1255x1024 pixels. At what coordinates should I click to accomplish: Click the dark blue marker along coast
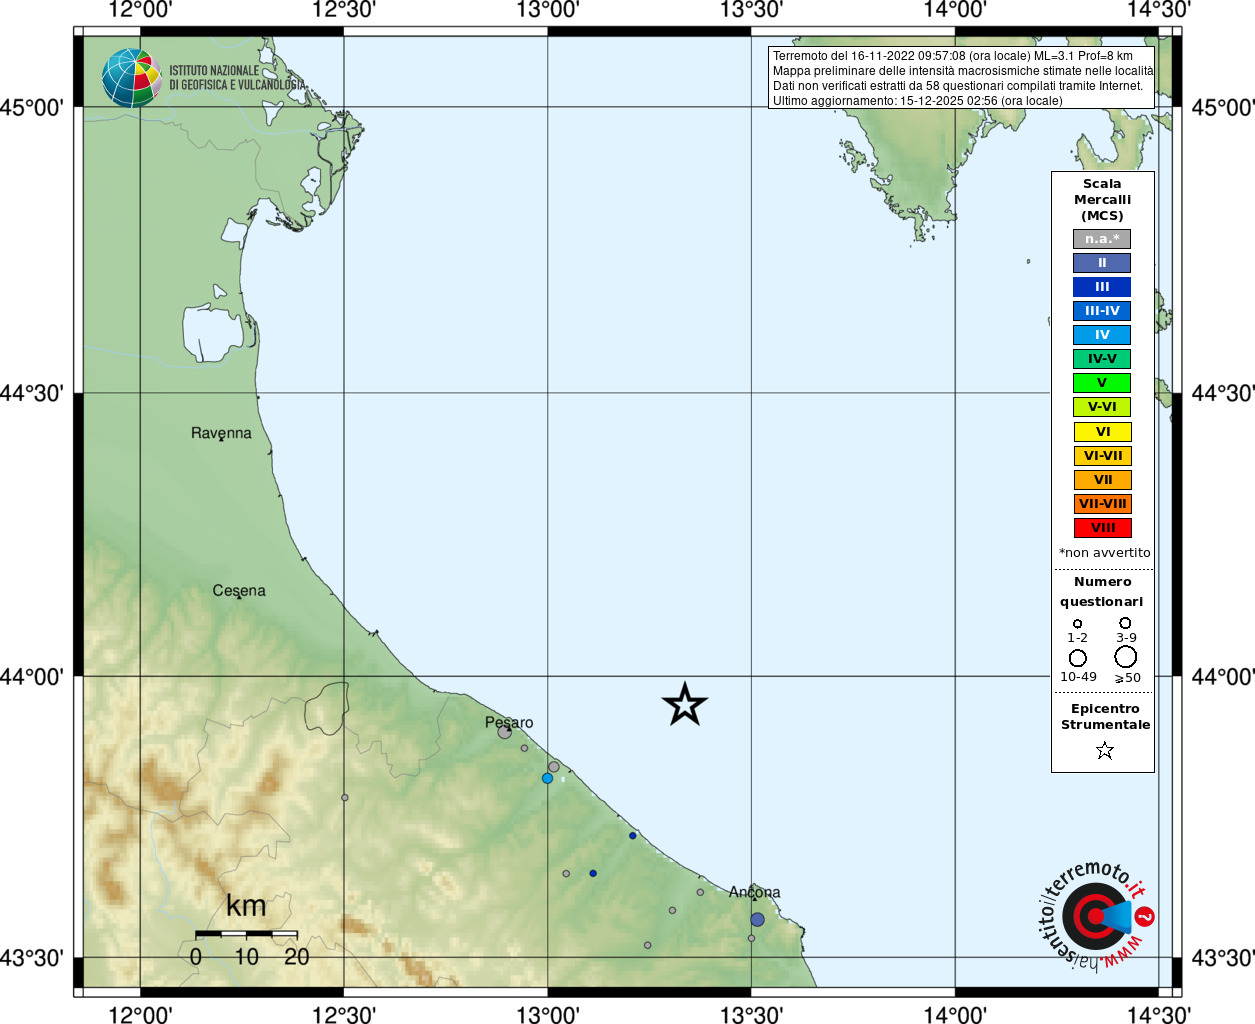coord(633,836)
